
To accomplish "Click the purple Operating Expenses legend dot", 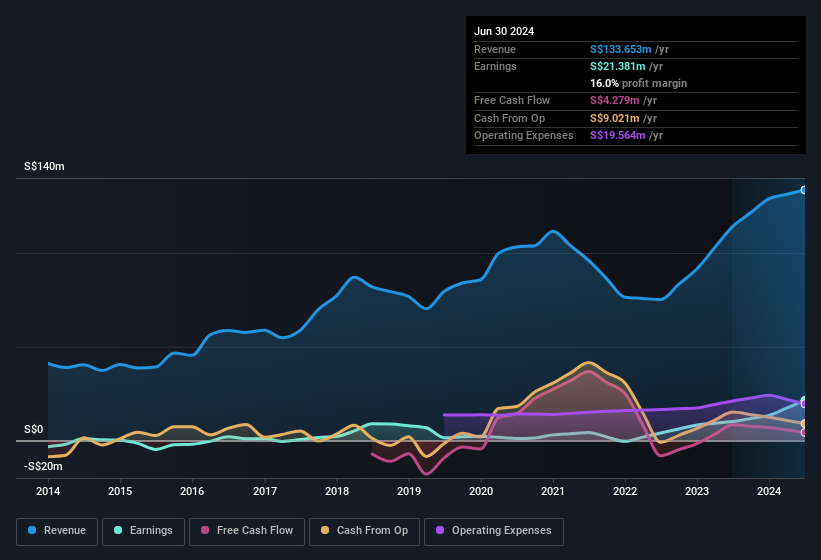I will coord(440,530).
